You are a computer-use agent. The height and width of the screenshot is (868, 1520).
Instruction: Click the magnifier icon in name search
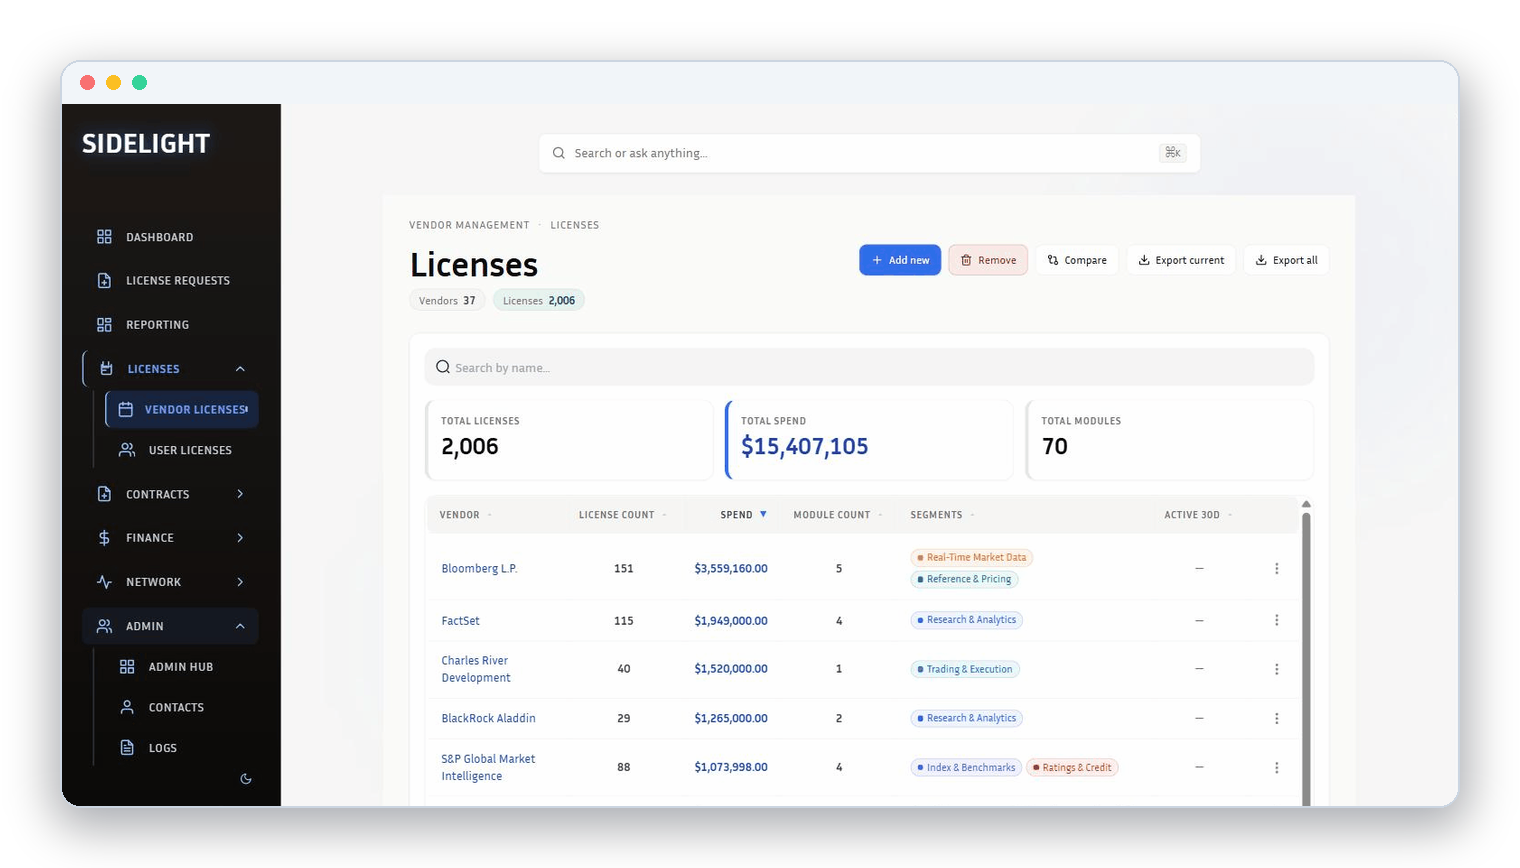443,367
